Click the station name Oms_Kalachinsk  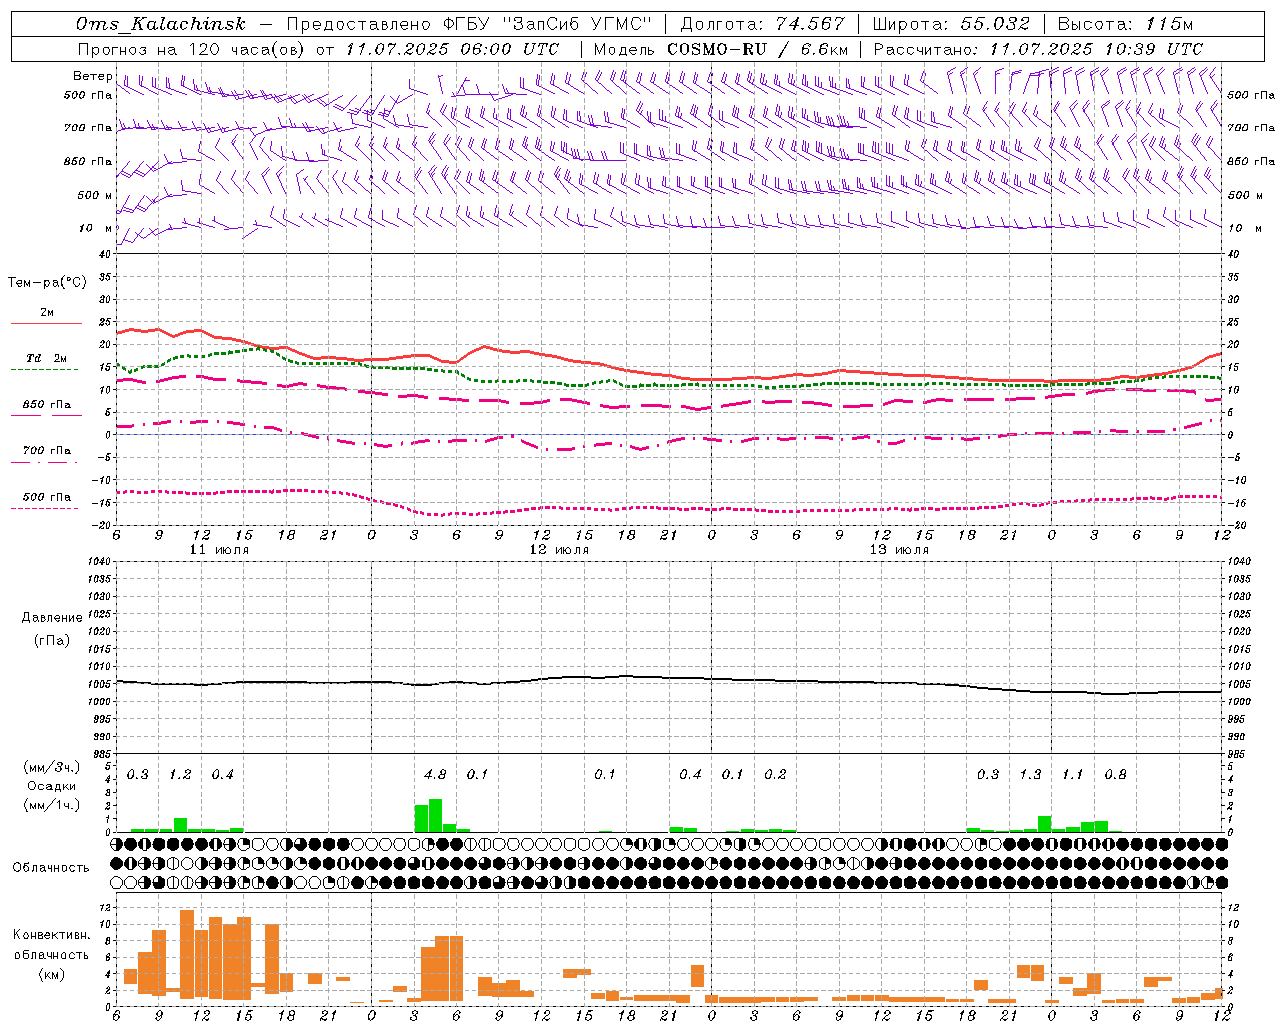tap(160, 24)
